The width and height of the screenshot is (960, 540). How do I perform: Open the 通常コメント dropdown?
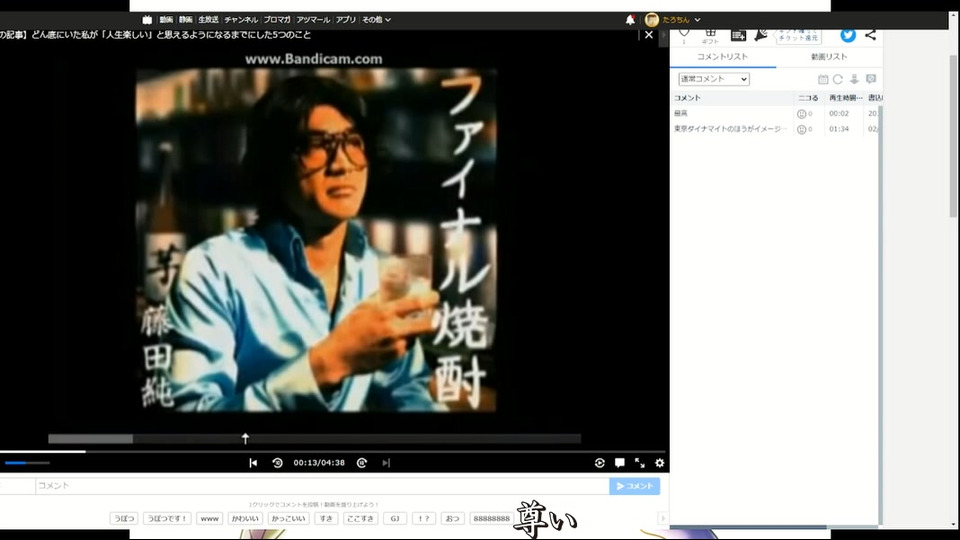point(714,79)
